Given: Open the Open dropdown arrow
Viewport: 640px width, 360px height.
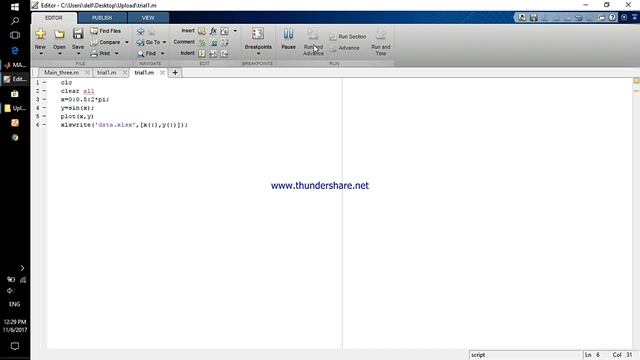Looking at the screenshot, I should click(59, 53).
